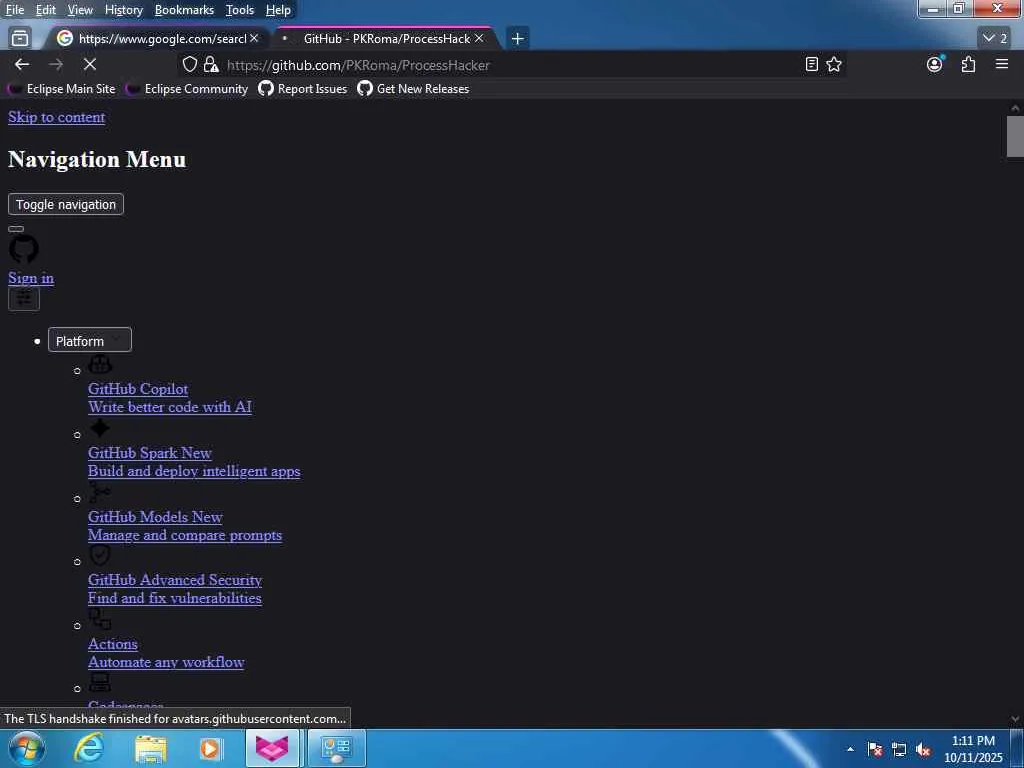This screenshot has height=768, width=1024.
Task: Open GitHub Advanced Security link
Action: click(175, 580)
